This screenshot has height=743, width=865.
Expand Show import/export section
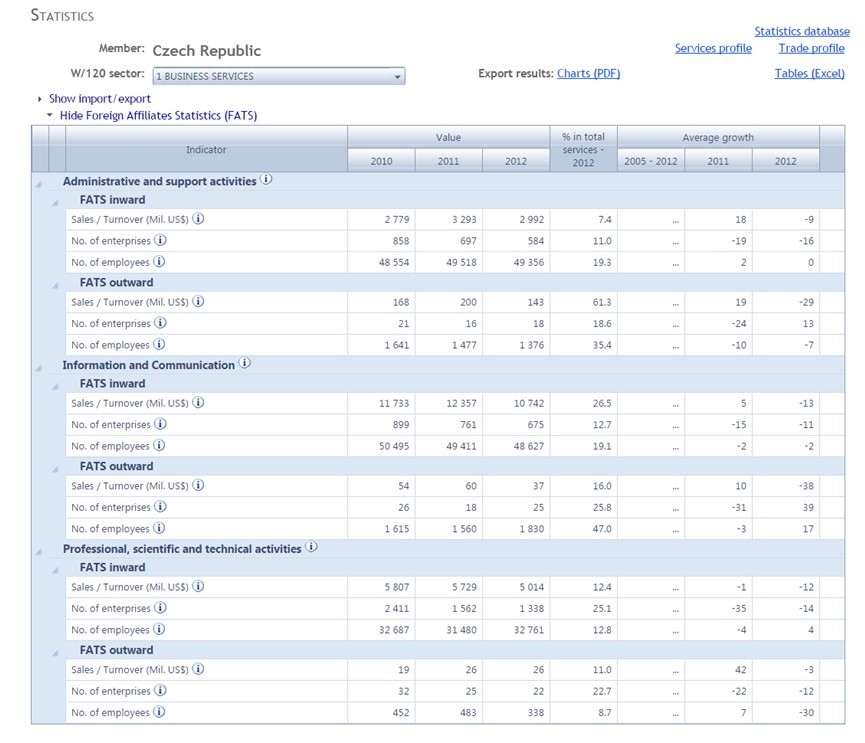pos(99,99)
